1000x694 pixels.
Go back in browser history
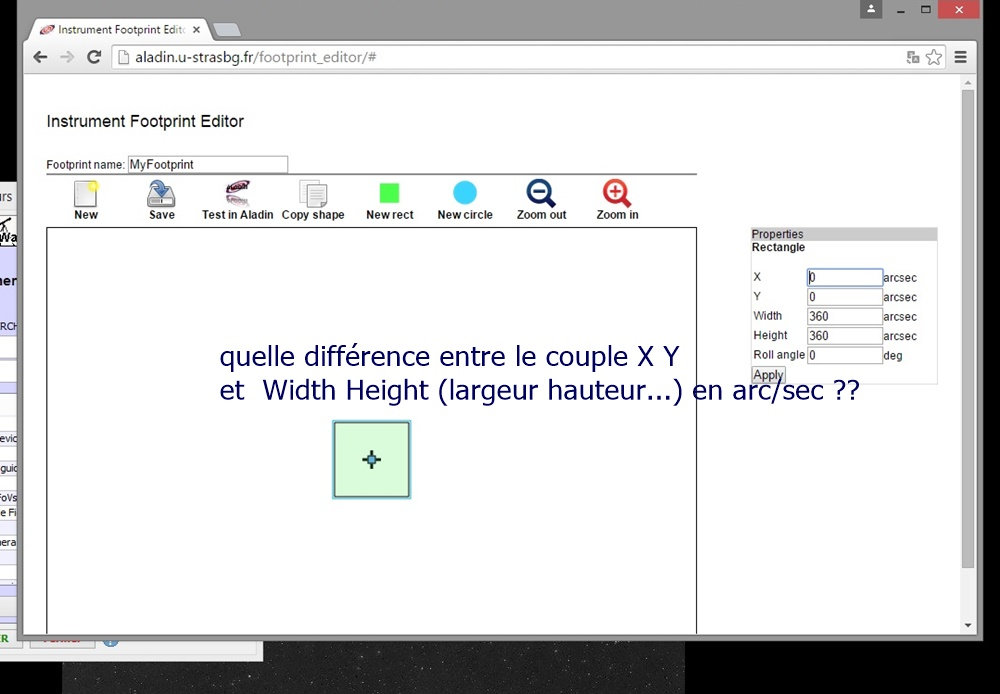click(40, 57)
